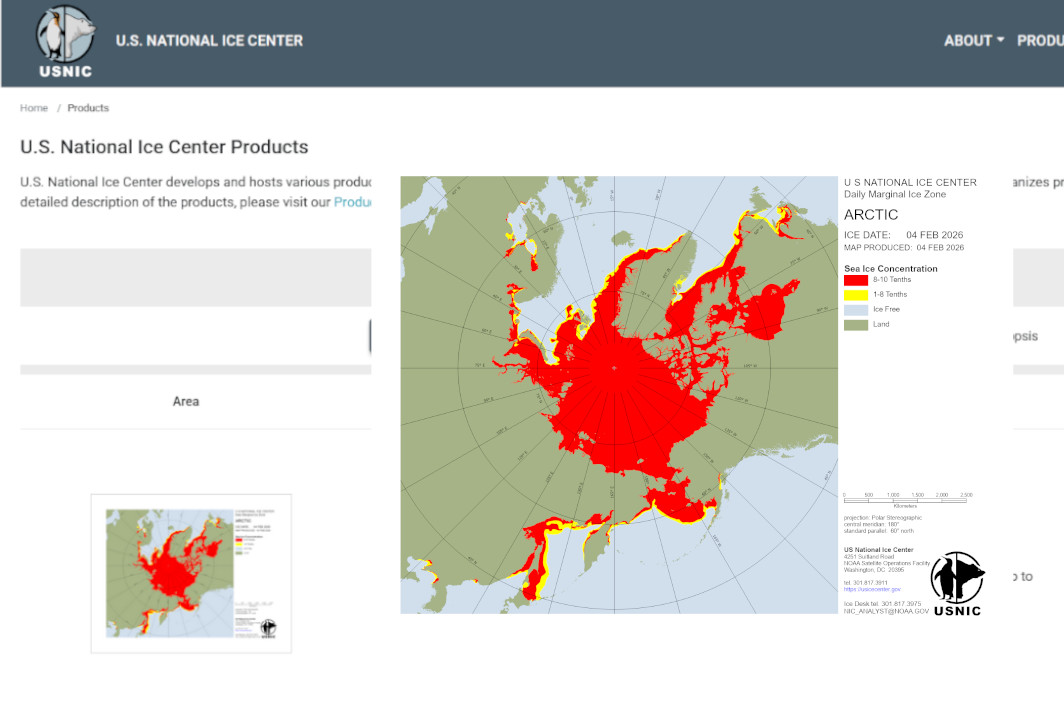1064x714 pixels.
Task: Click the black USNIC logo on the map sheet
Action: 957,584
